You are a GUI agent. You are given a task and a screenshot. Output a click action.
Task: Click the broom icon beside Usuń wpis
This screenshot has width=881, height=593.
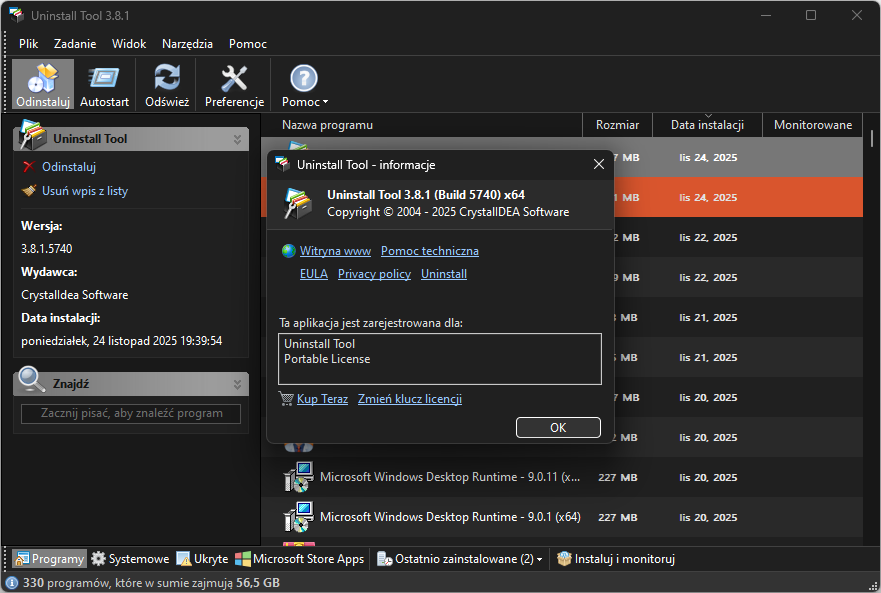29,191
